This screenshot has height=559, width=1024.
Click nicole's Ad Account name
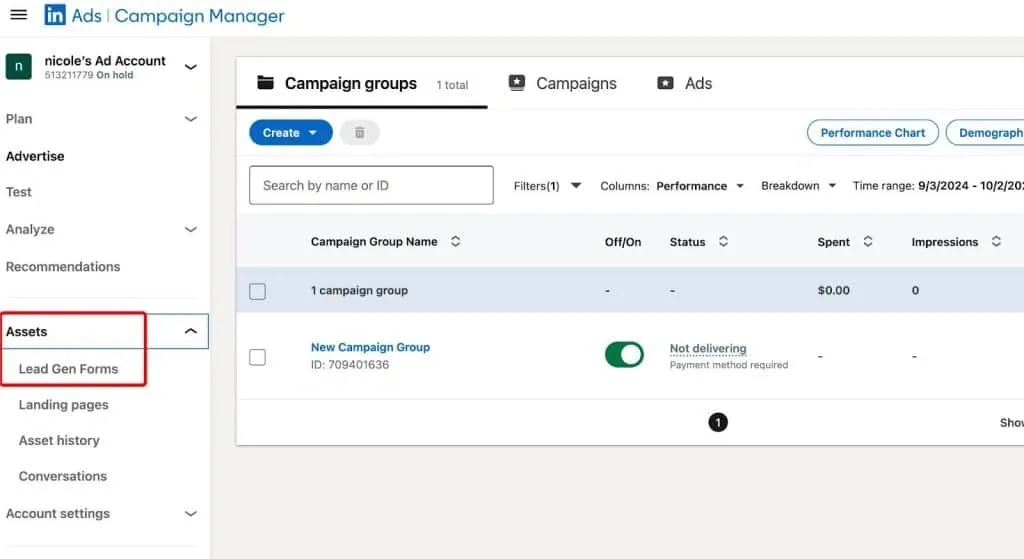click(x=105, y=61)
